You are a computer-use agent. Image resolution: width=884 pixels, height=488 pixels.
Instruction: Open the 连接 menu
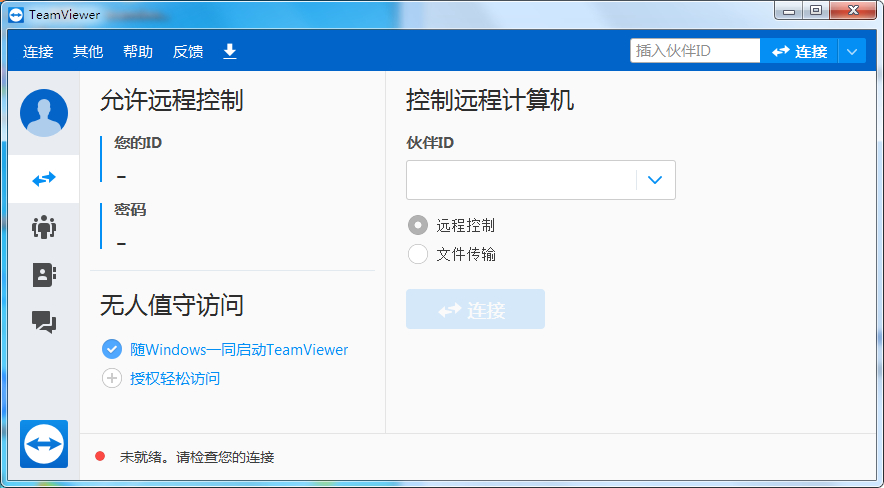(38, 51)
